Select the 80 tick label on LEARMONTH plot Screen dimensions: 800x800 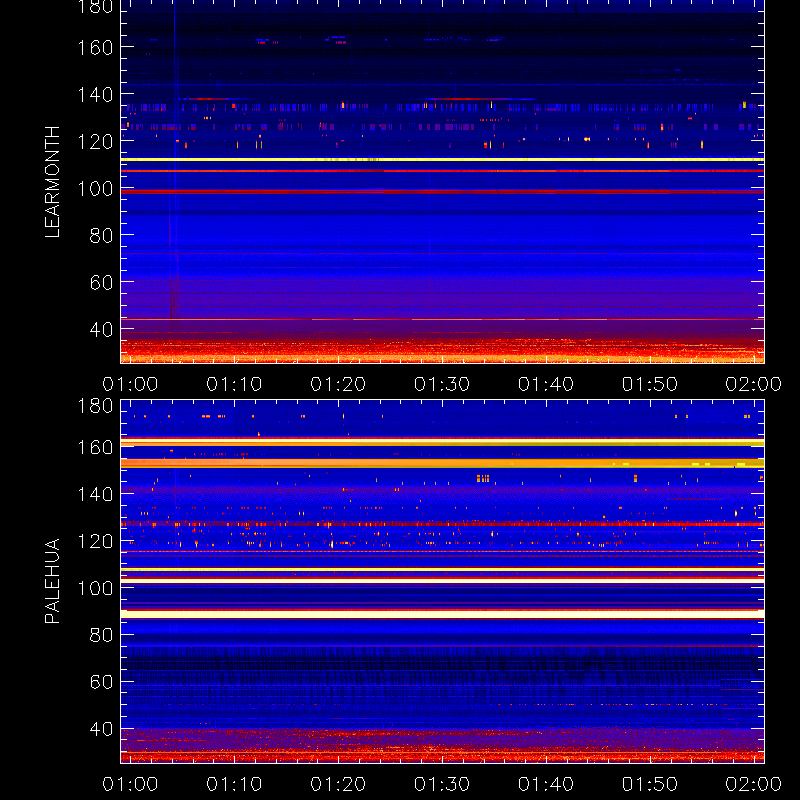click(101, 236)
